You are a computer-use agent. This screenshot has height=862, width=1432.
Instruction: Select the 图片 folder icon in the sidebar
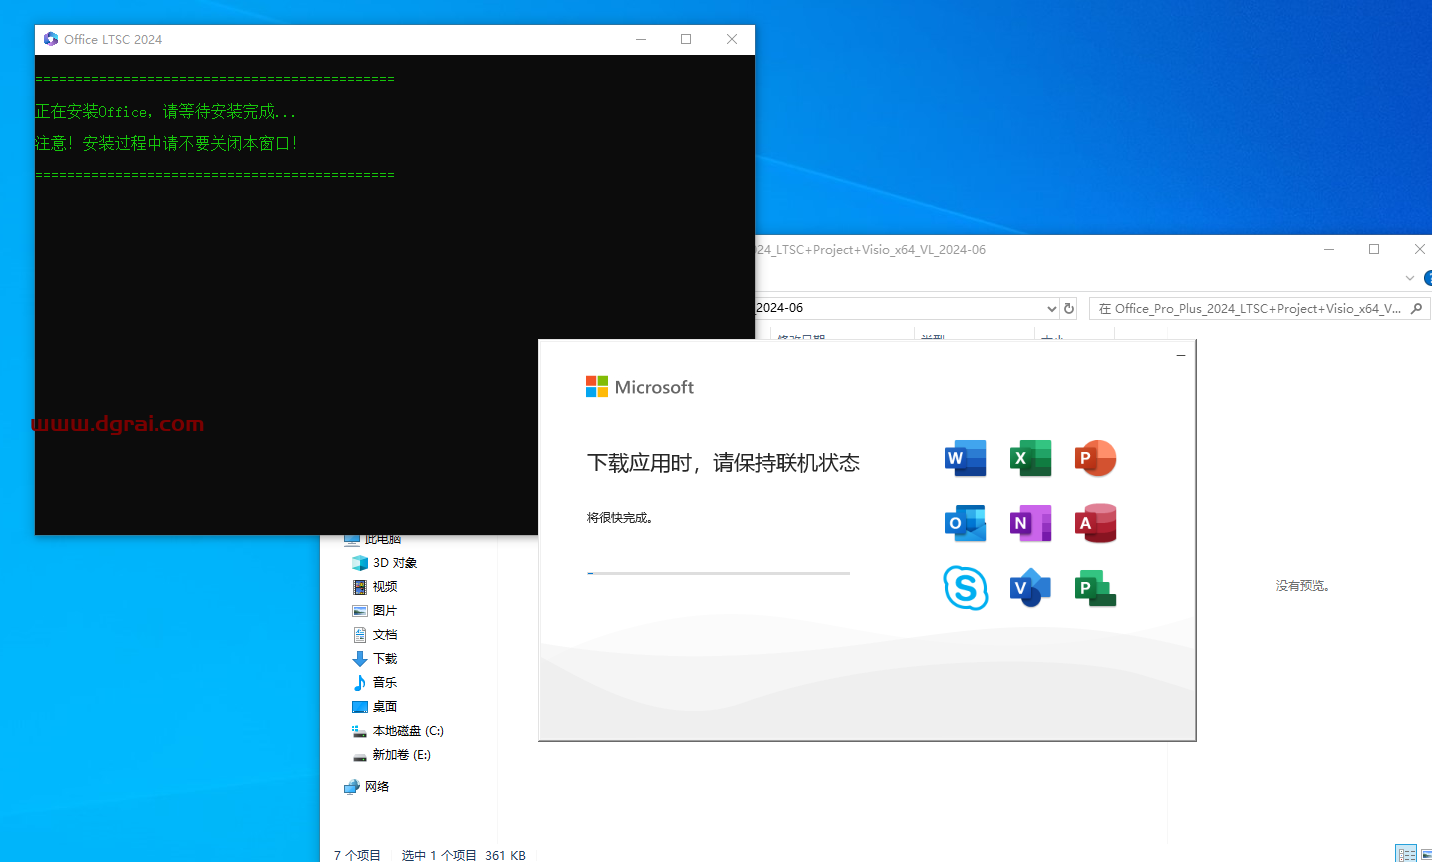point(360,611)
